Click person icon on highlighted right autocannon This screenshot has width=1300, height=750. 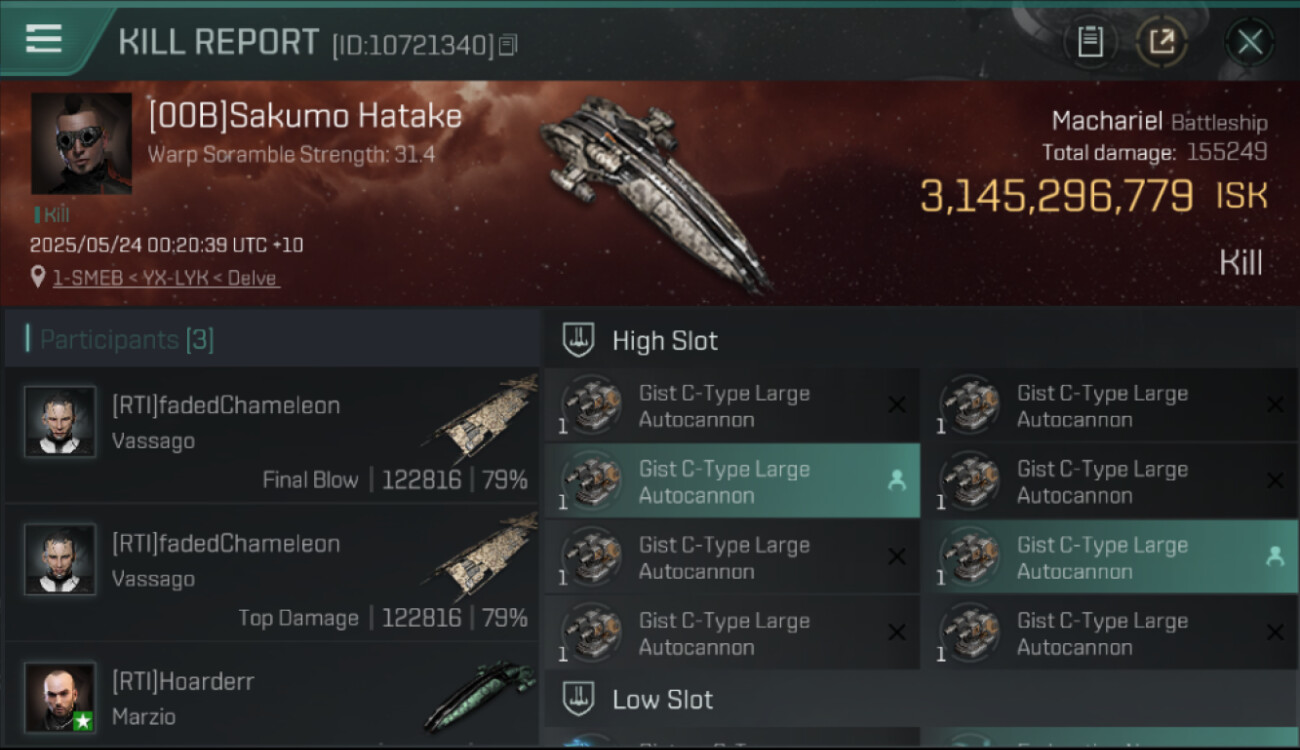(x=1275, y=557)
